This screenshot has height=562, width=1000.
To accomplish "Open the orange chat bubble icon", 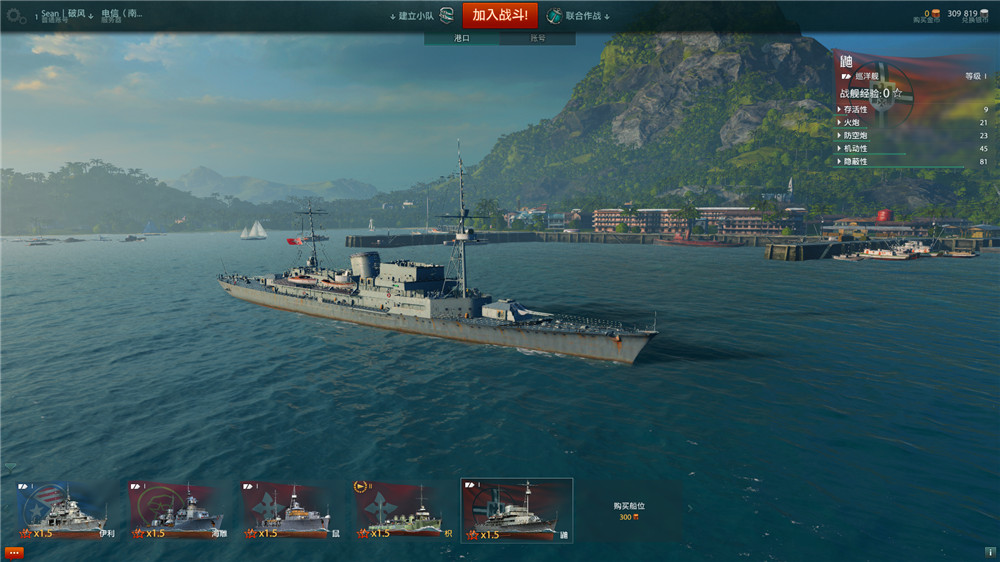I will pos(13,552).
